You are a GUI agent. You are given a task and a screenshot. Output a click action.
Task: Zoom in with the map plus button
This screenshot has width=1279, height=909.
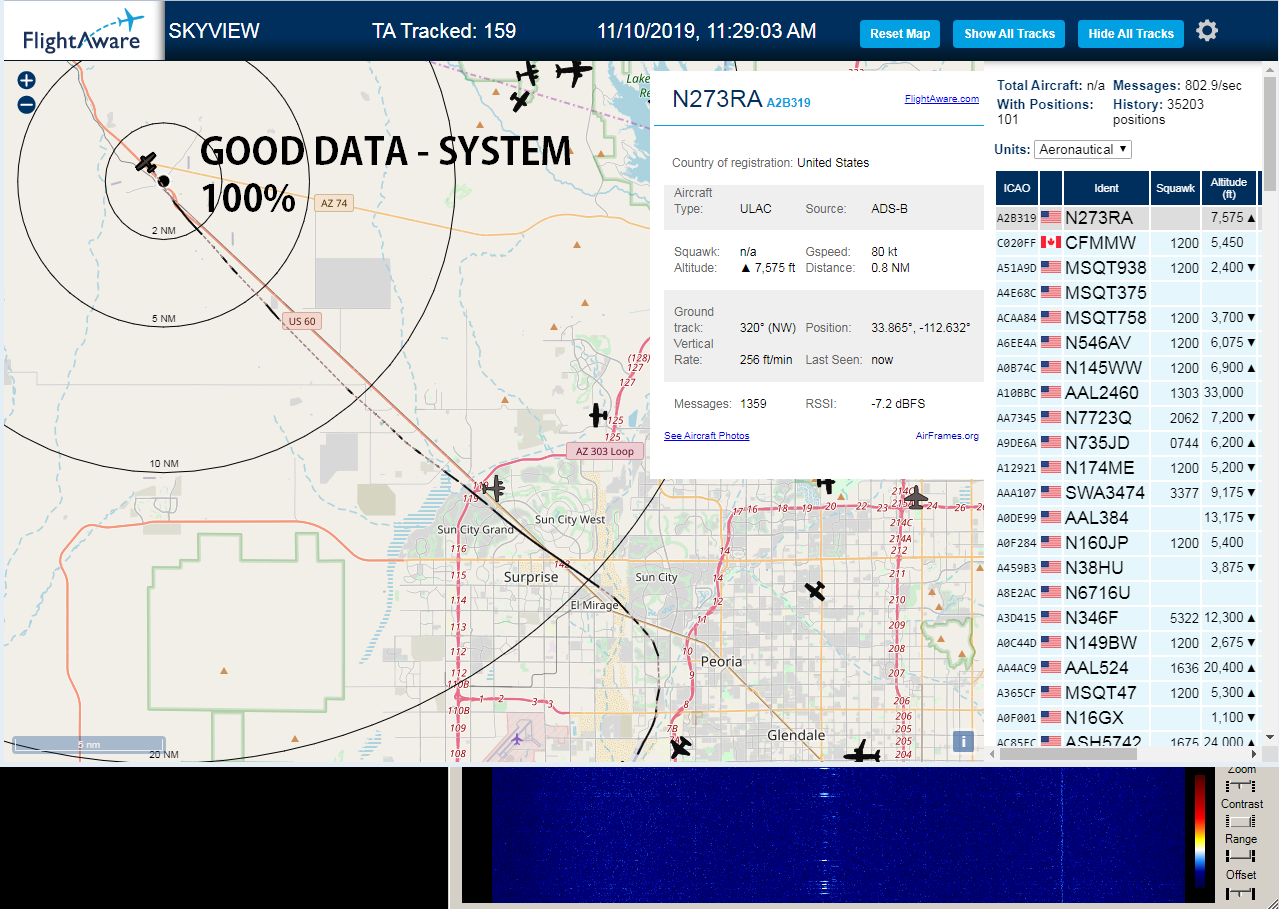point(27,81)
